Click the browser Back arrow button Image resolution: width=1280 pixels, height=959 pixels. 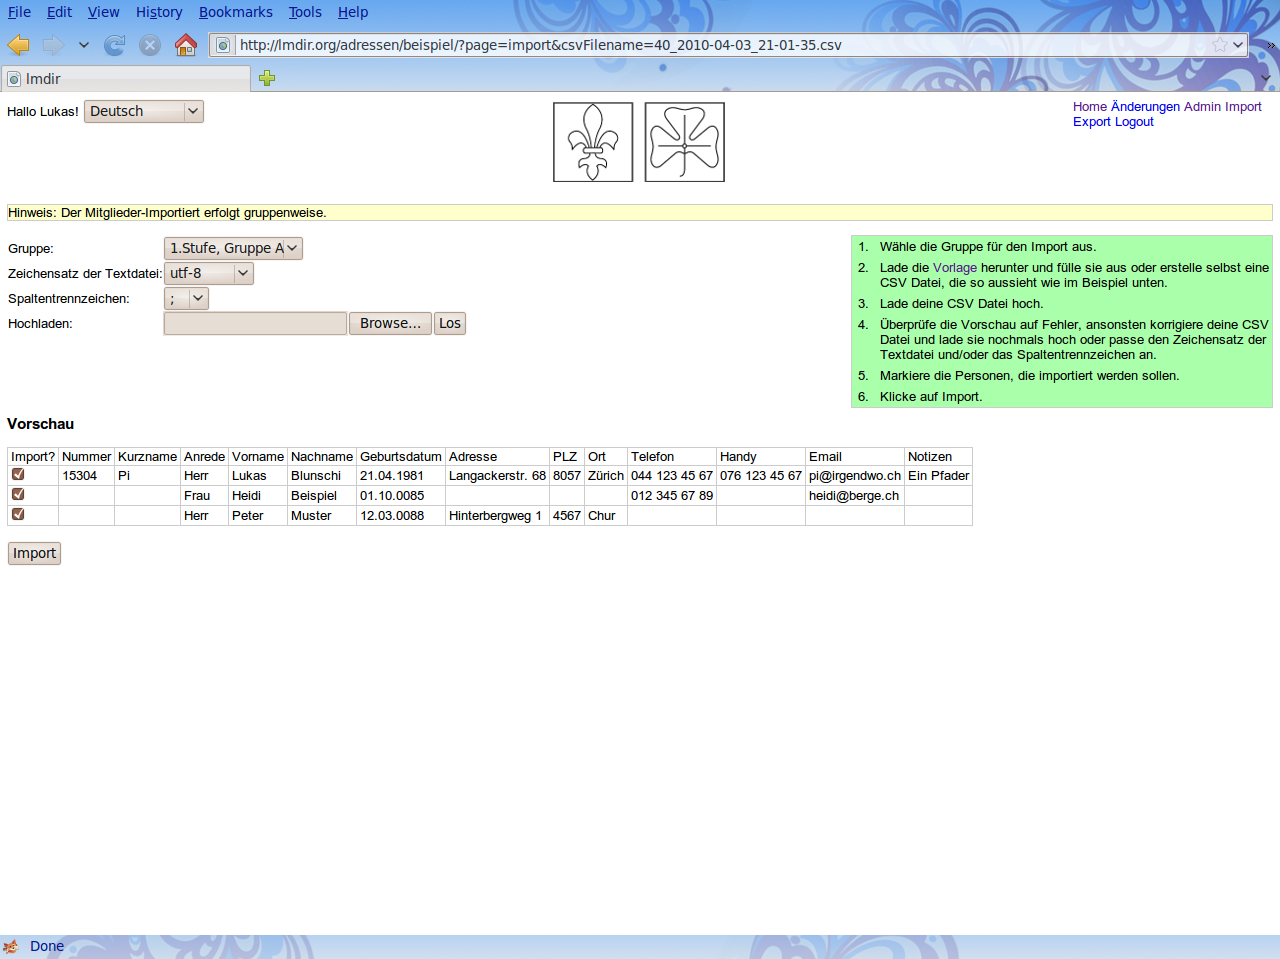pos(18,45)
